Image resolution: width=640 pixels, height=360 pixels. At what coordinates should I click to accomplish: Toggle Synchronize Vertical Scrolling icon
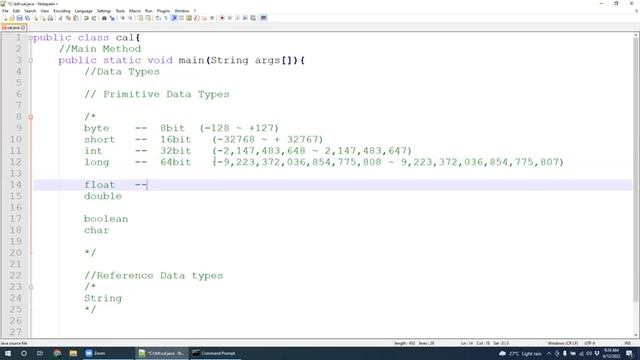[x=140, y=18]
